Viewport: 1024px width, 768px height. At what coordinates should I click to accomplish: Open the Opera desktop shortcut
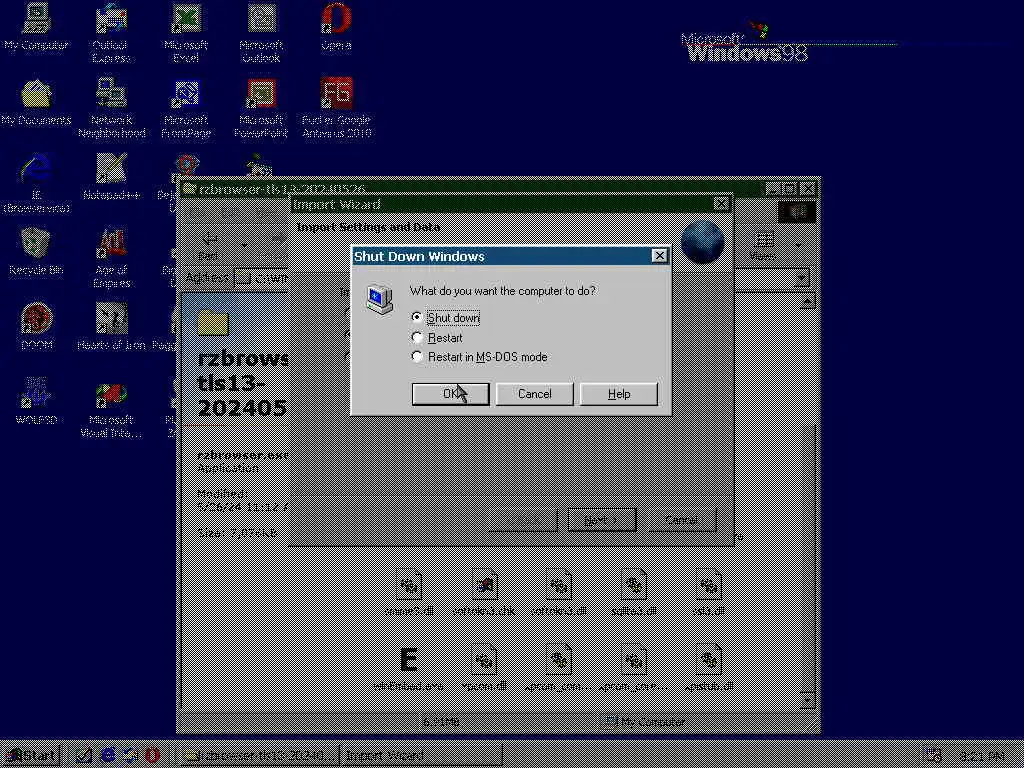pyautogui.click(x=336, y=27)
